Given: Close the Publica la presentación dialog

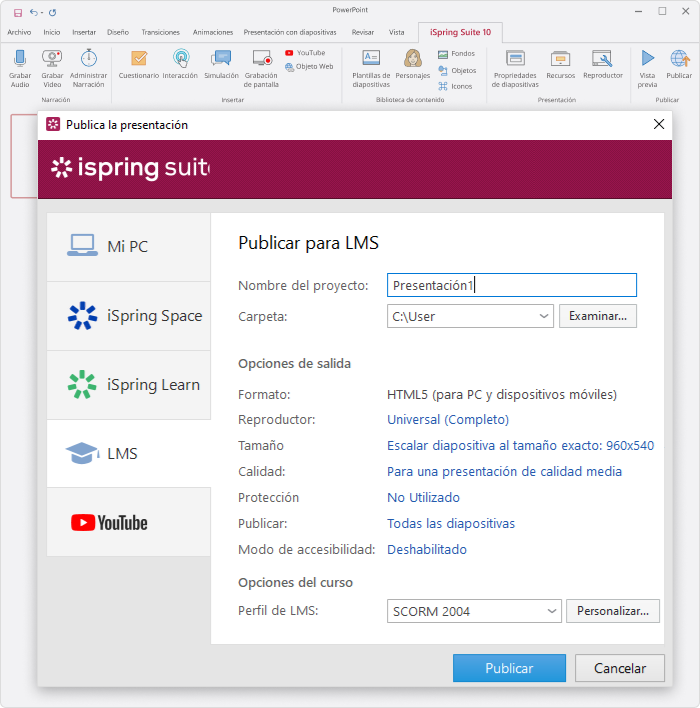Looking at the screenshot, I should click(659, 124).
